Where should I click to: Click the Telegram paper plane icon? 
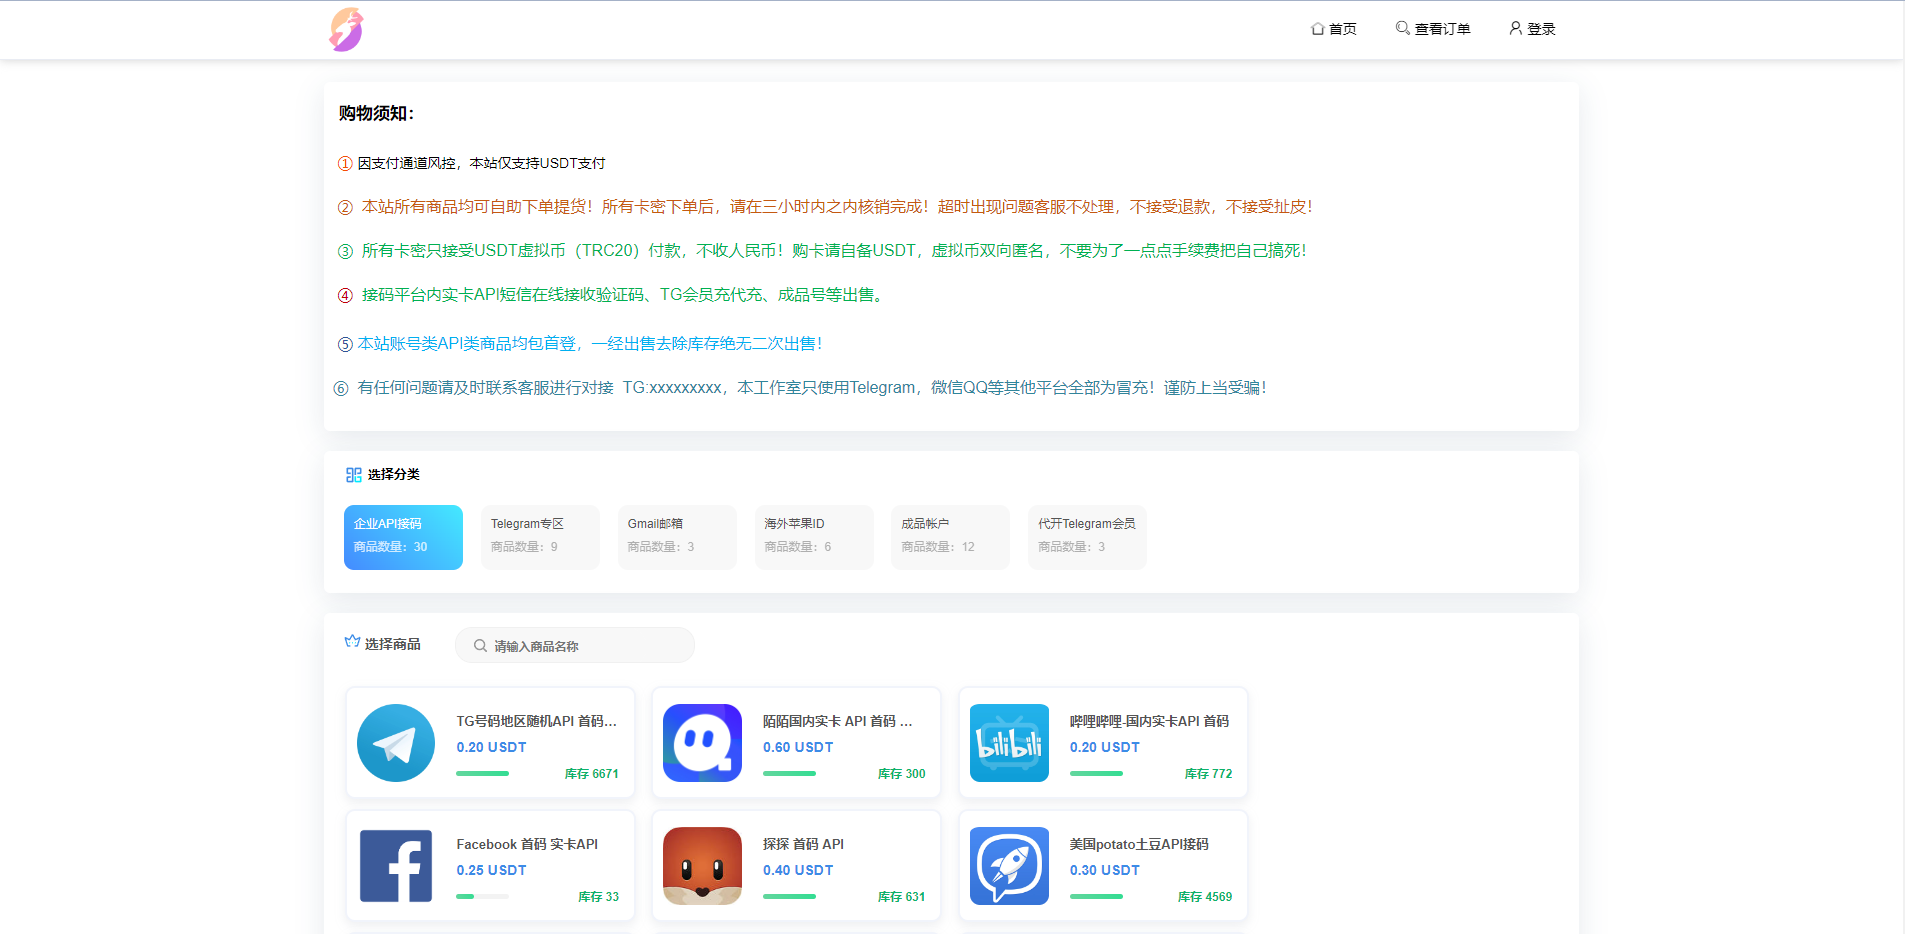pyautogui.click(x=396, y=743)
